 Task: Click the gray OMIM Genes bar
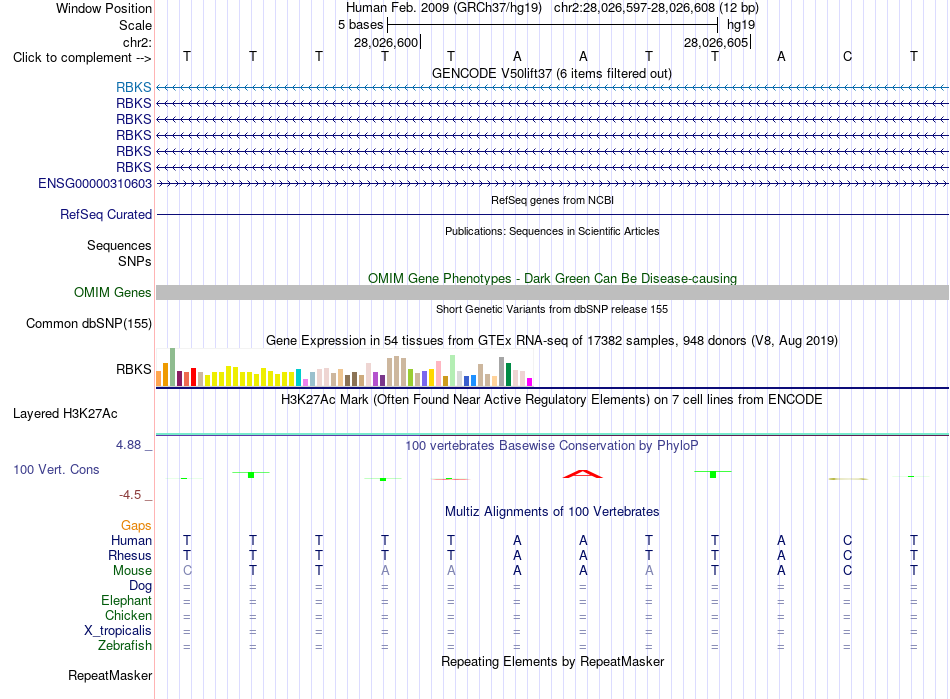coord(552,293)
